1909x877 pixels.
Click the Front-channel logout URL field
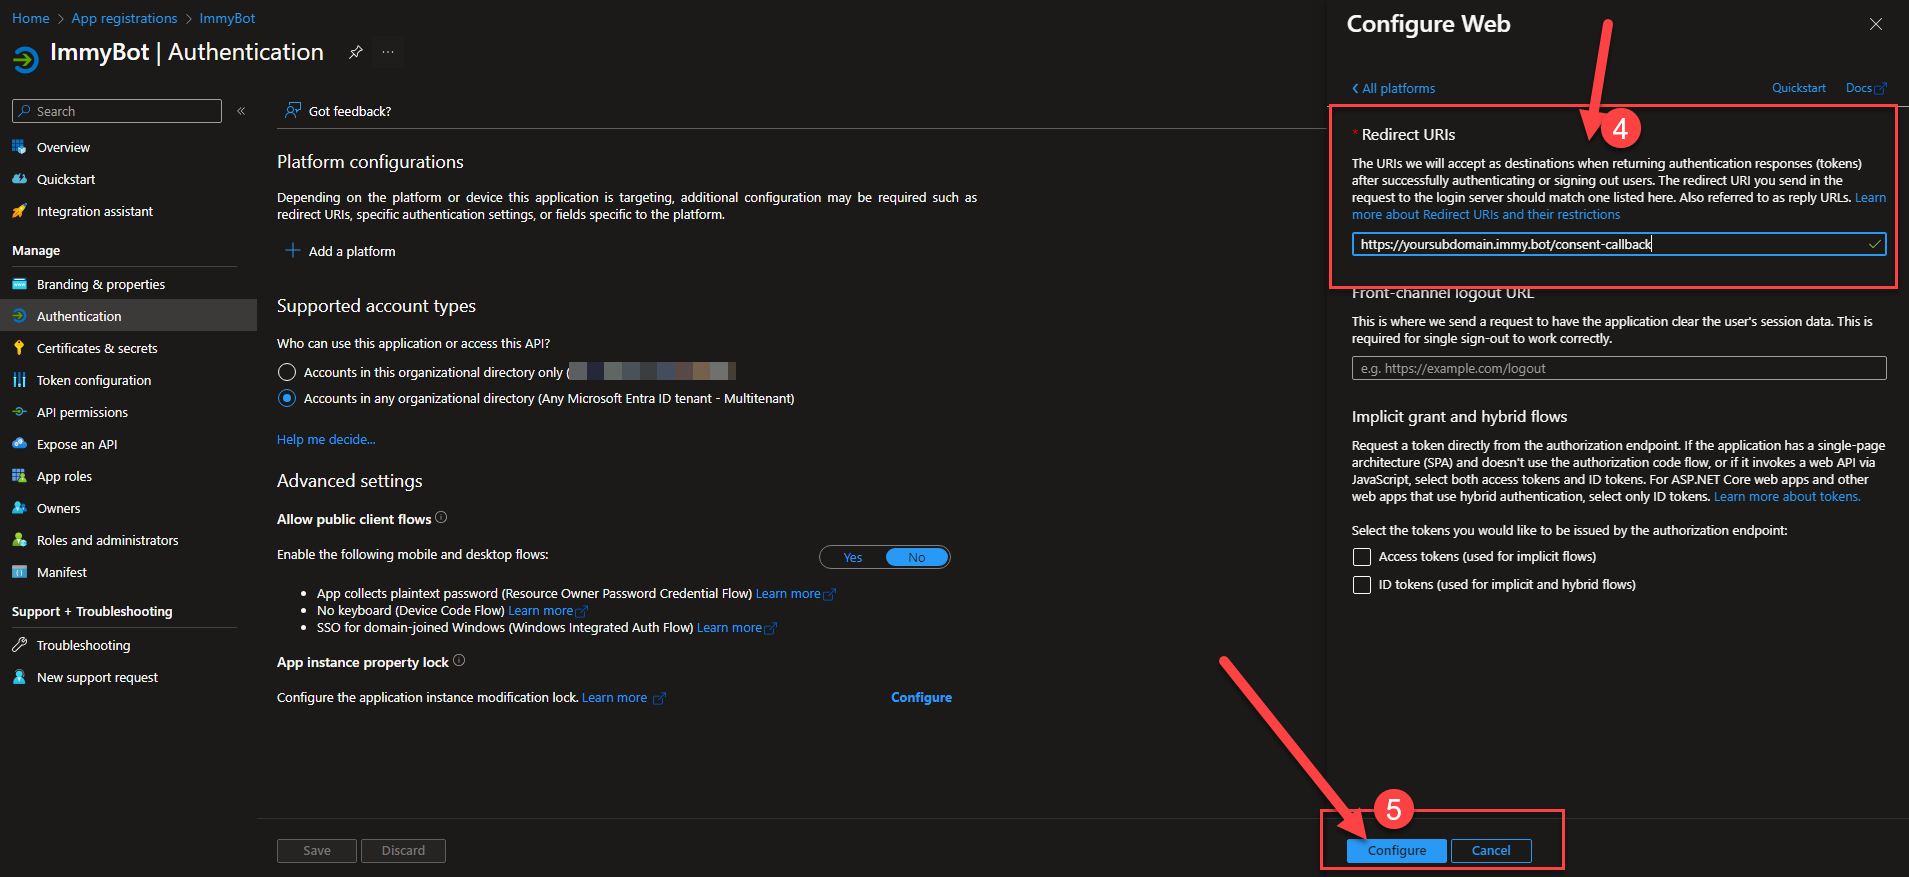pyautogui.click(x=1619, y=368)
